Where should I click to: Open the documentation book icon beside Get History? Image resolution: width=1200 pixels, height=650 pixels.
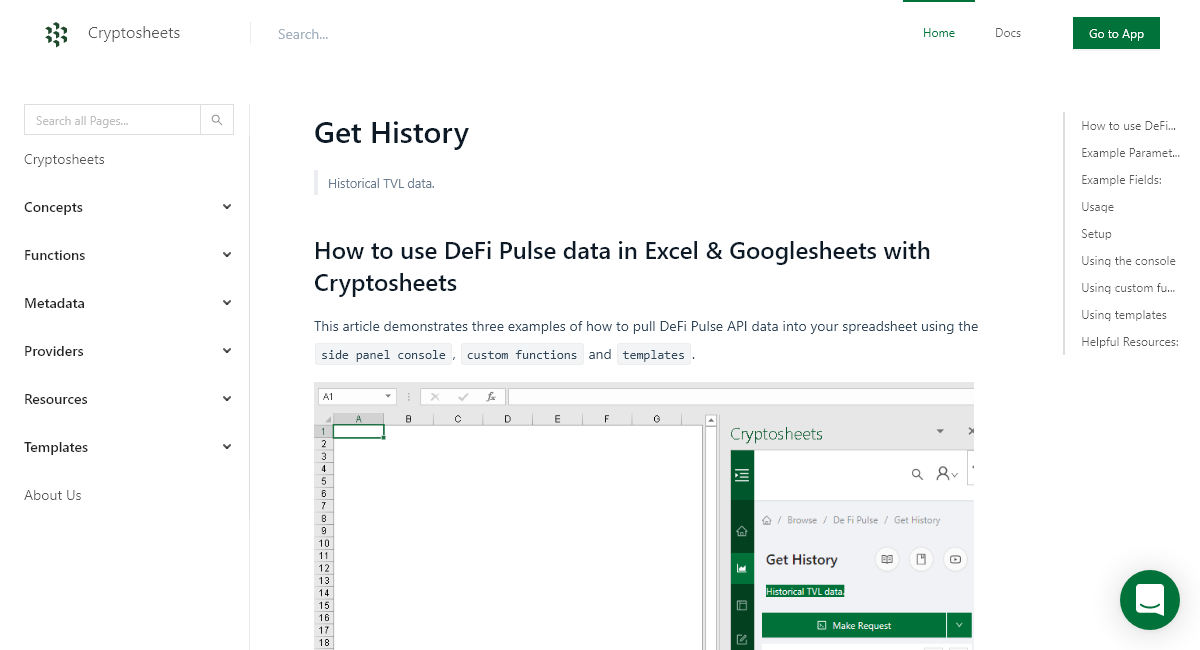point(887,559)
